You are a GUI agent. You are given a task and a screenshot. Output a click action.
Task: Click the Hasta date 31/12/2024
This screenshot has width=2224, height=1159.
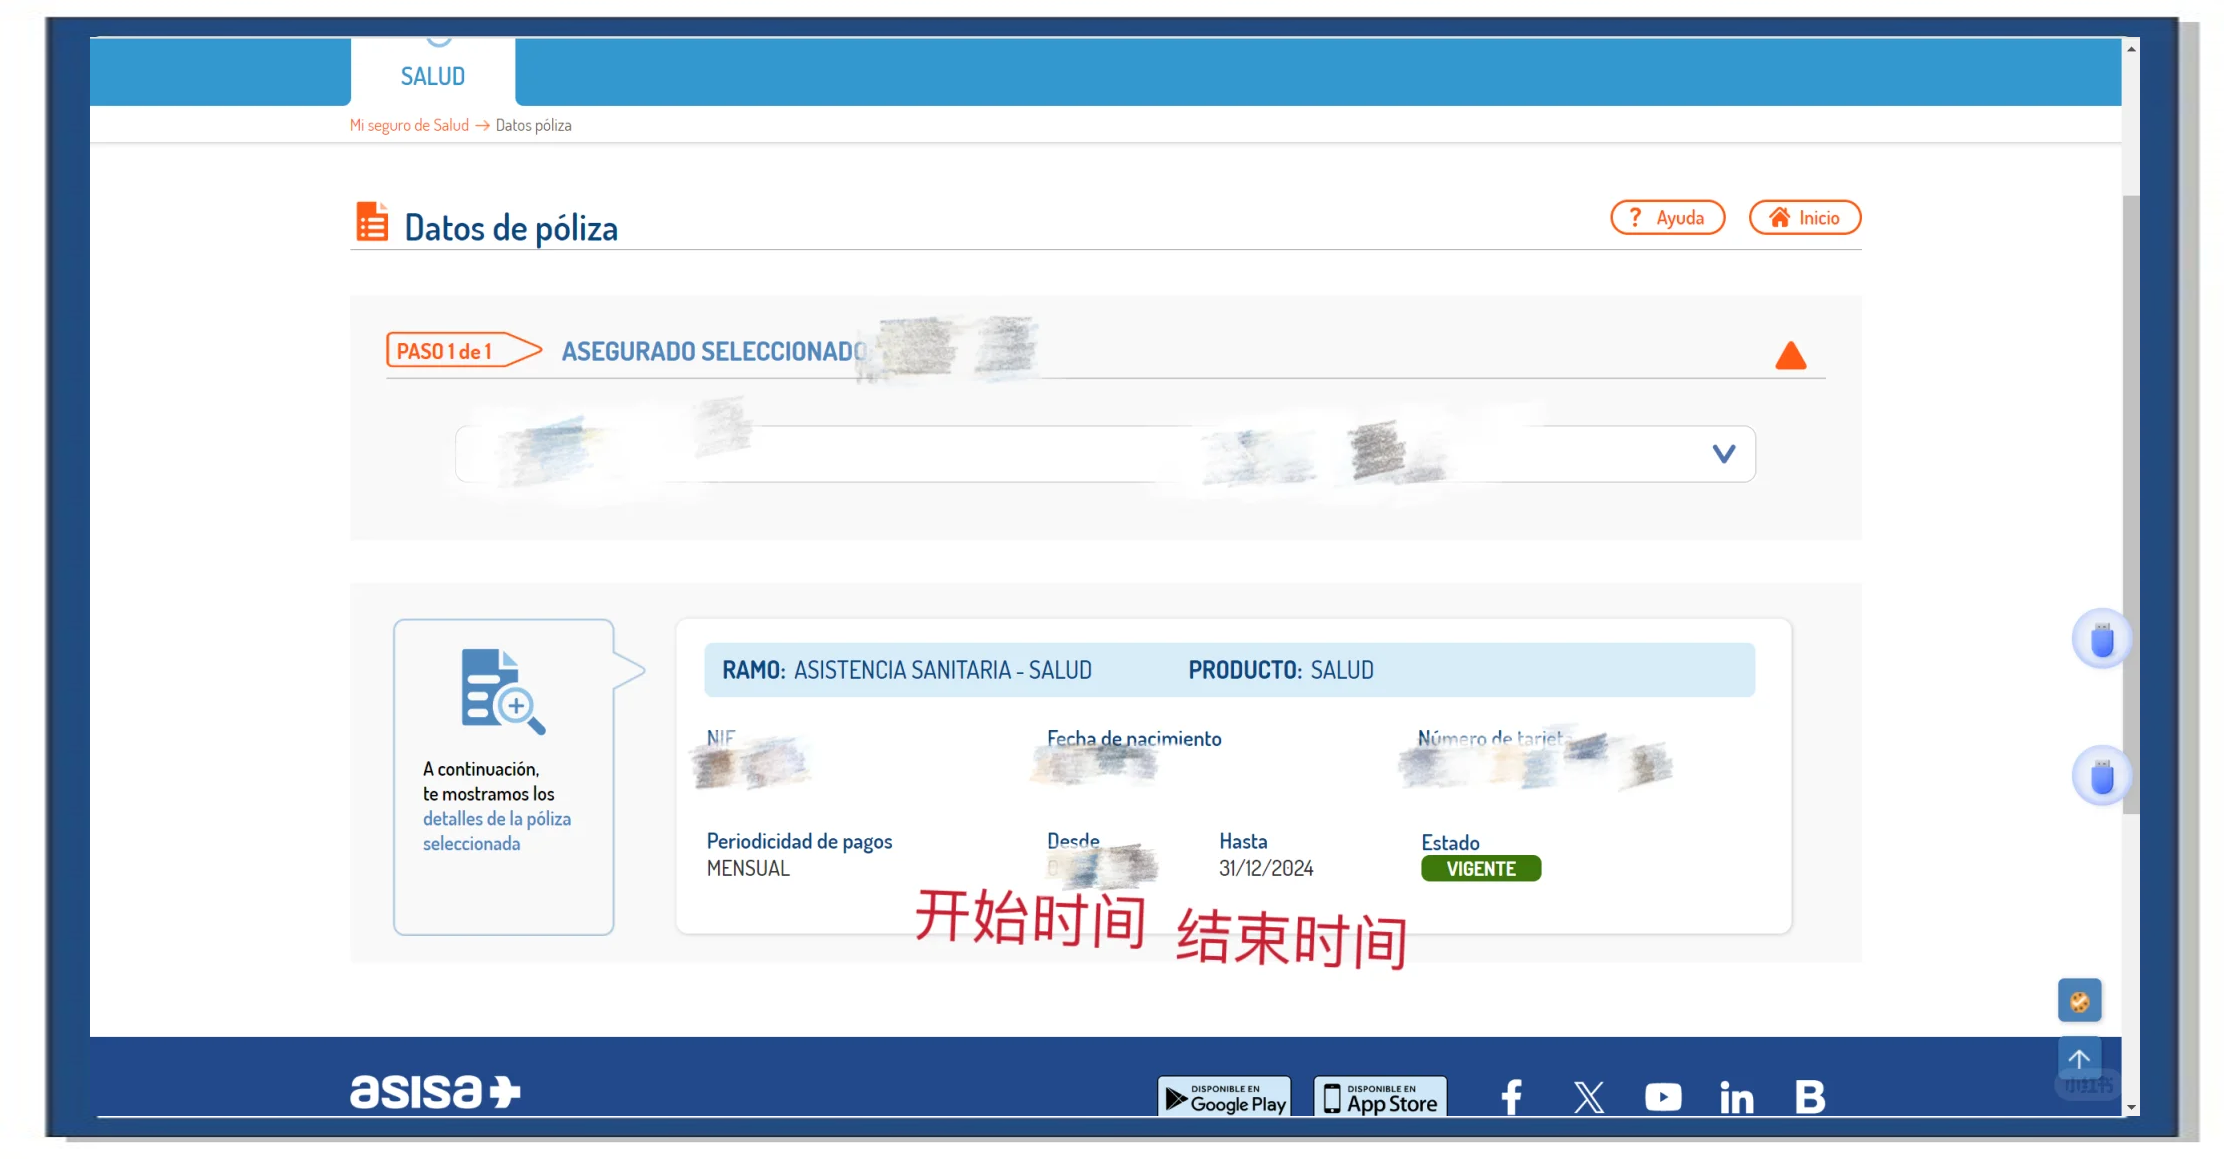[1266, 869]
